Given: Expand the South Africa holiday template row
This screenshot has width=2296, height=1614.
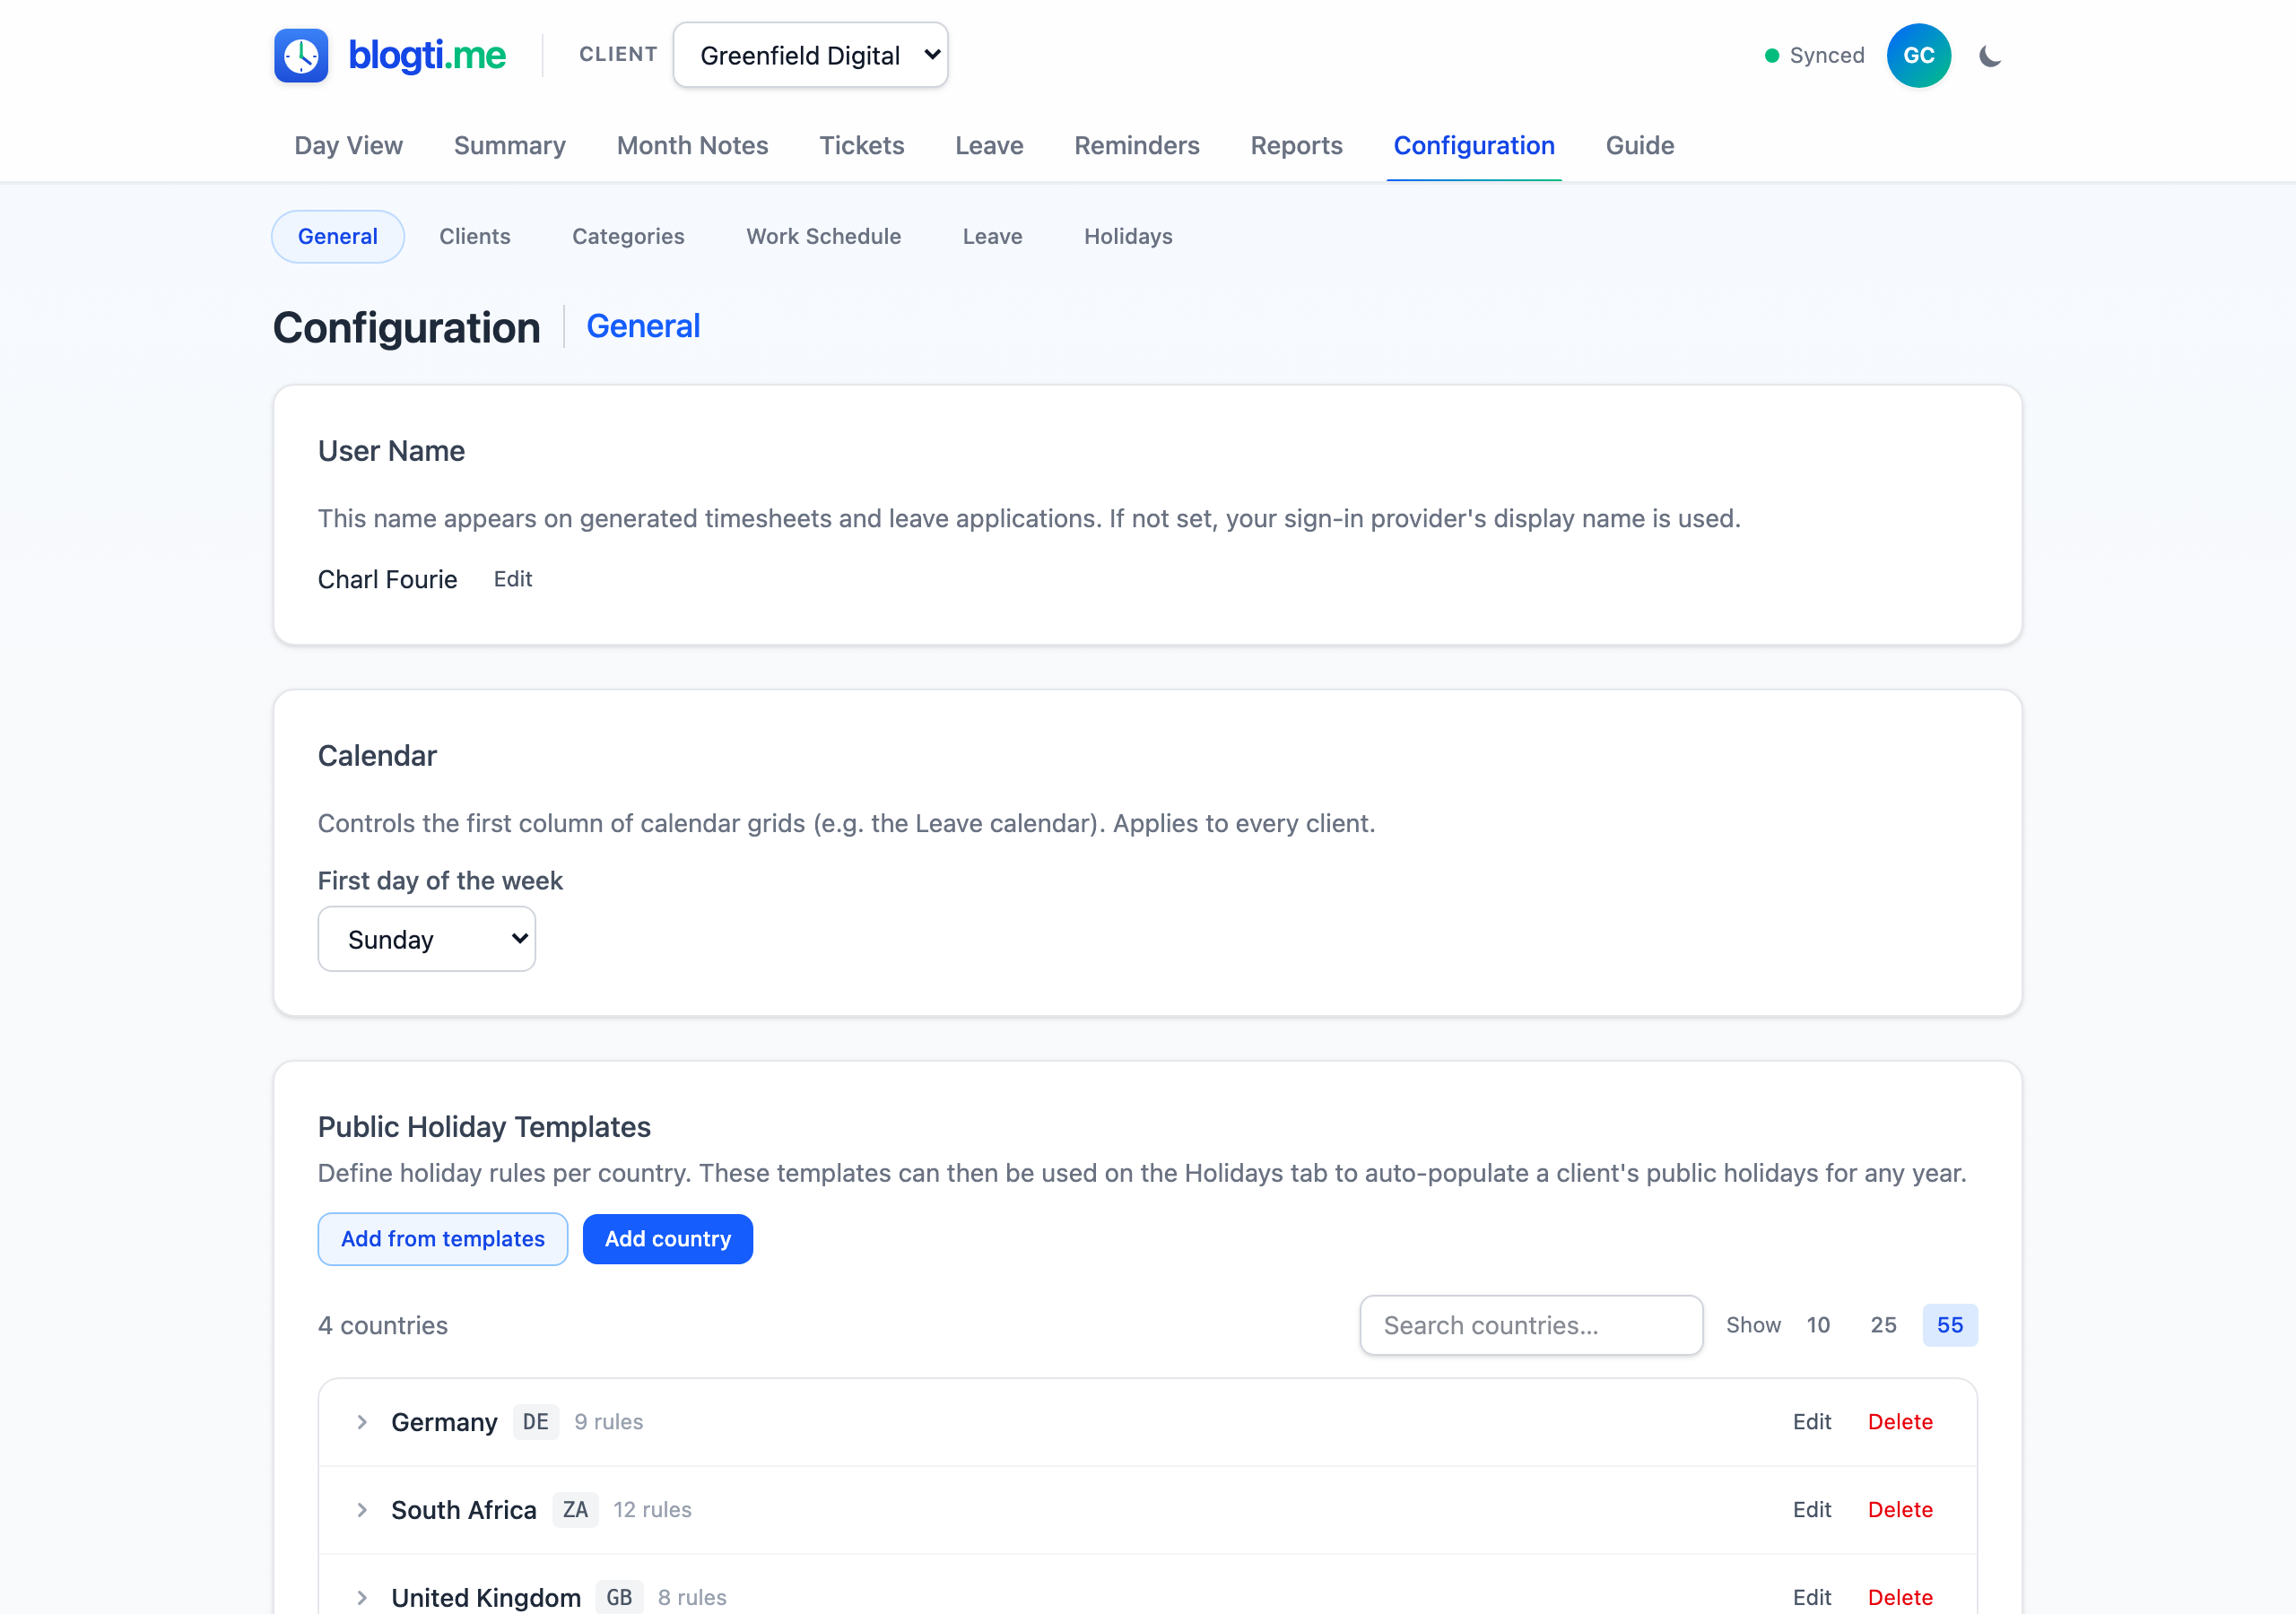Looking at the screenshot, I should (362, 1509).
